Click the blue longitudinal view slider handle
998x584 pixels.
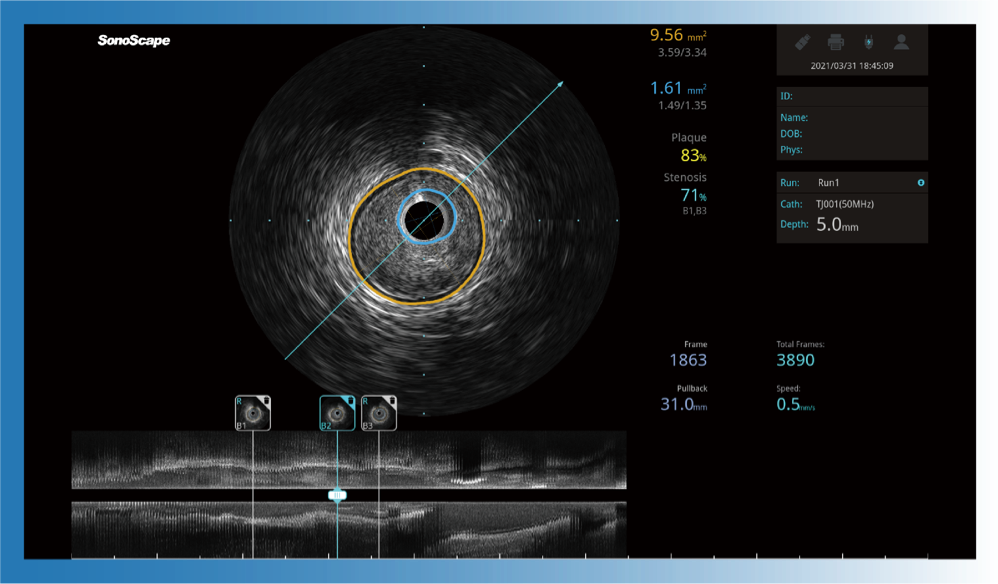coord(337,495)
